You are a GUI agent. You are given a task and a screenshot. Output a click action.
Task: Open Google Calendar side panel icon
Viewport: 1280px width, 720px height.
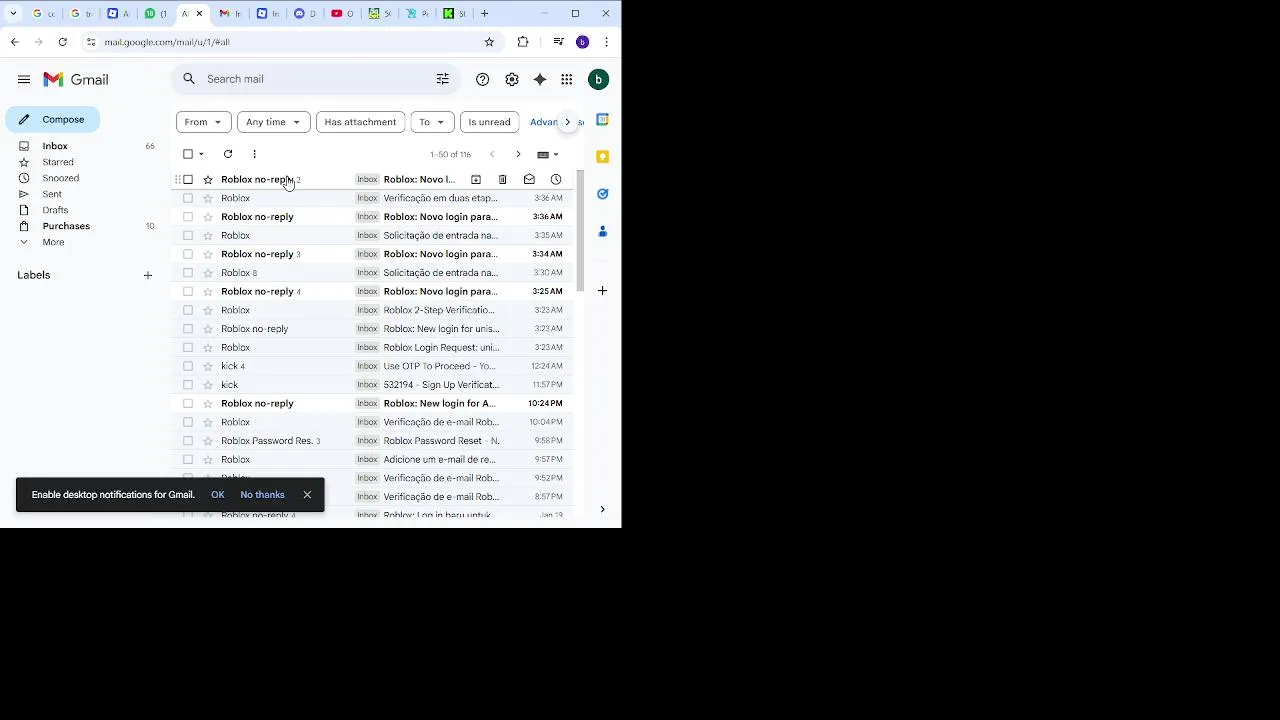click(602, 119)
